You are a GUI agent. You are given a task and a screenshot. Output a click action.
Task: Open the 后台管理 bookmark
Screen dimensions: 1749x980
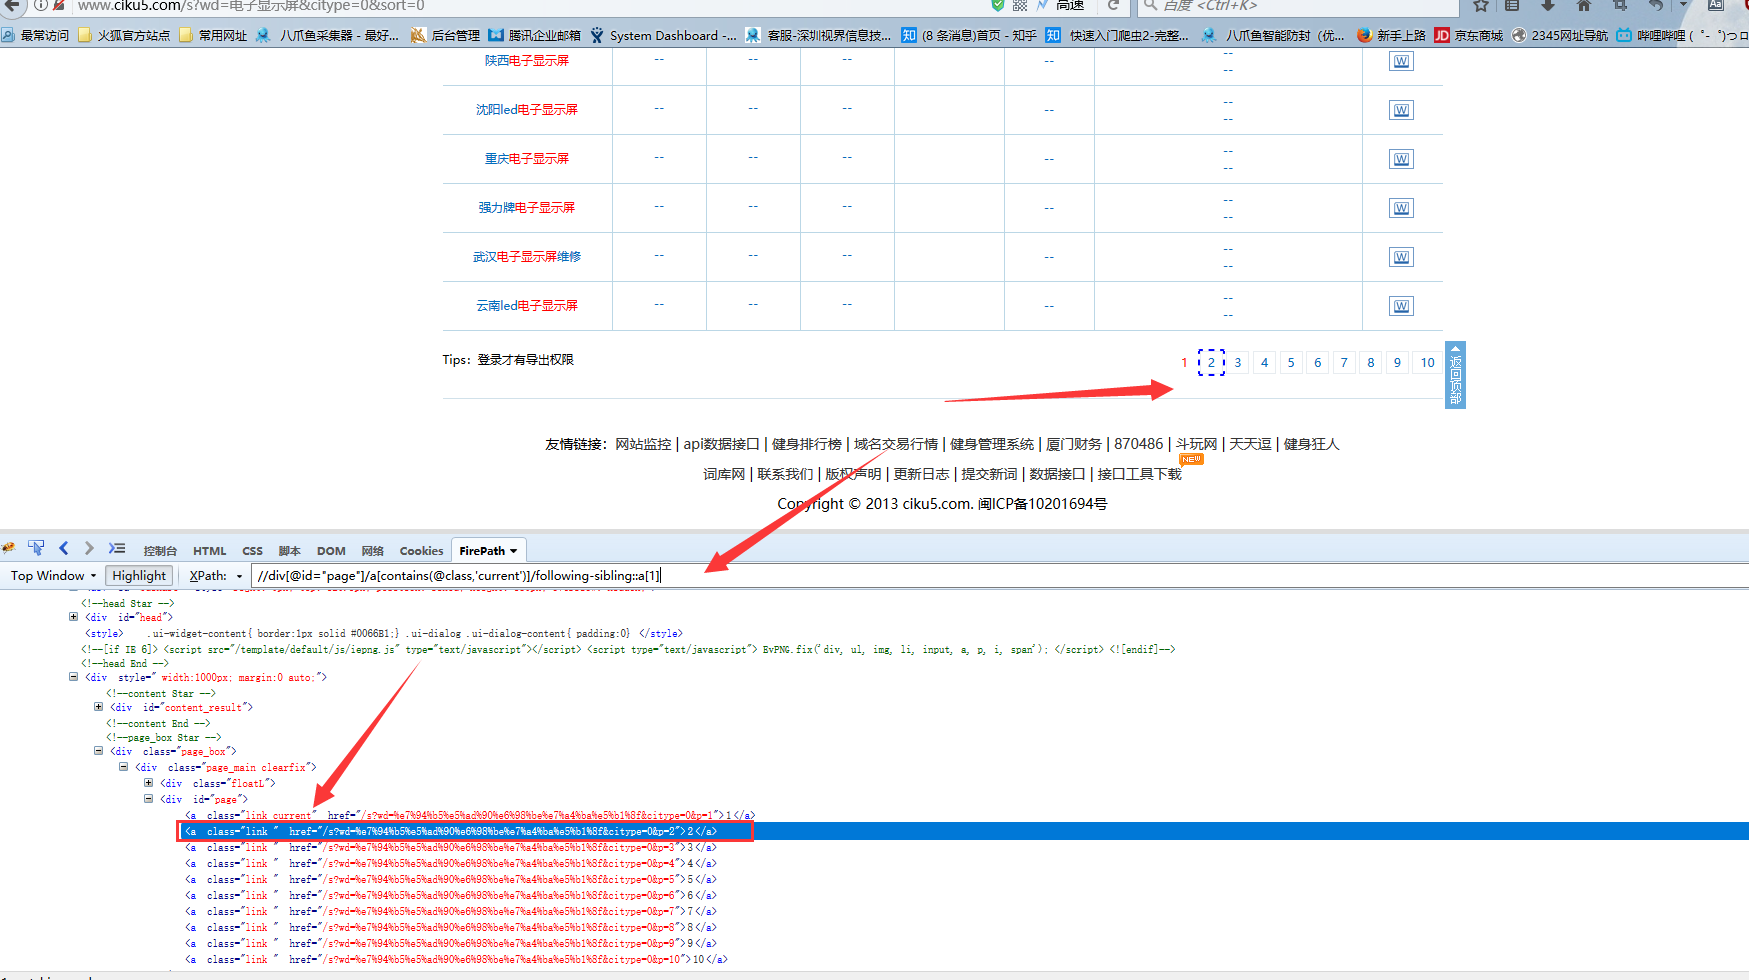(x=446, y=35)
